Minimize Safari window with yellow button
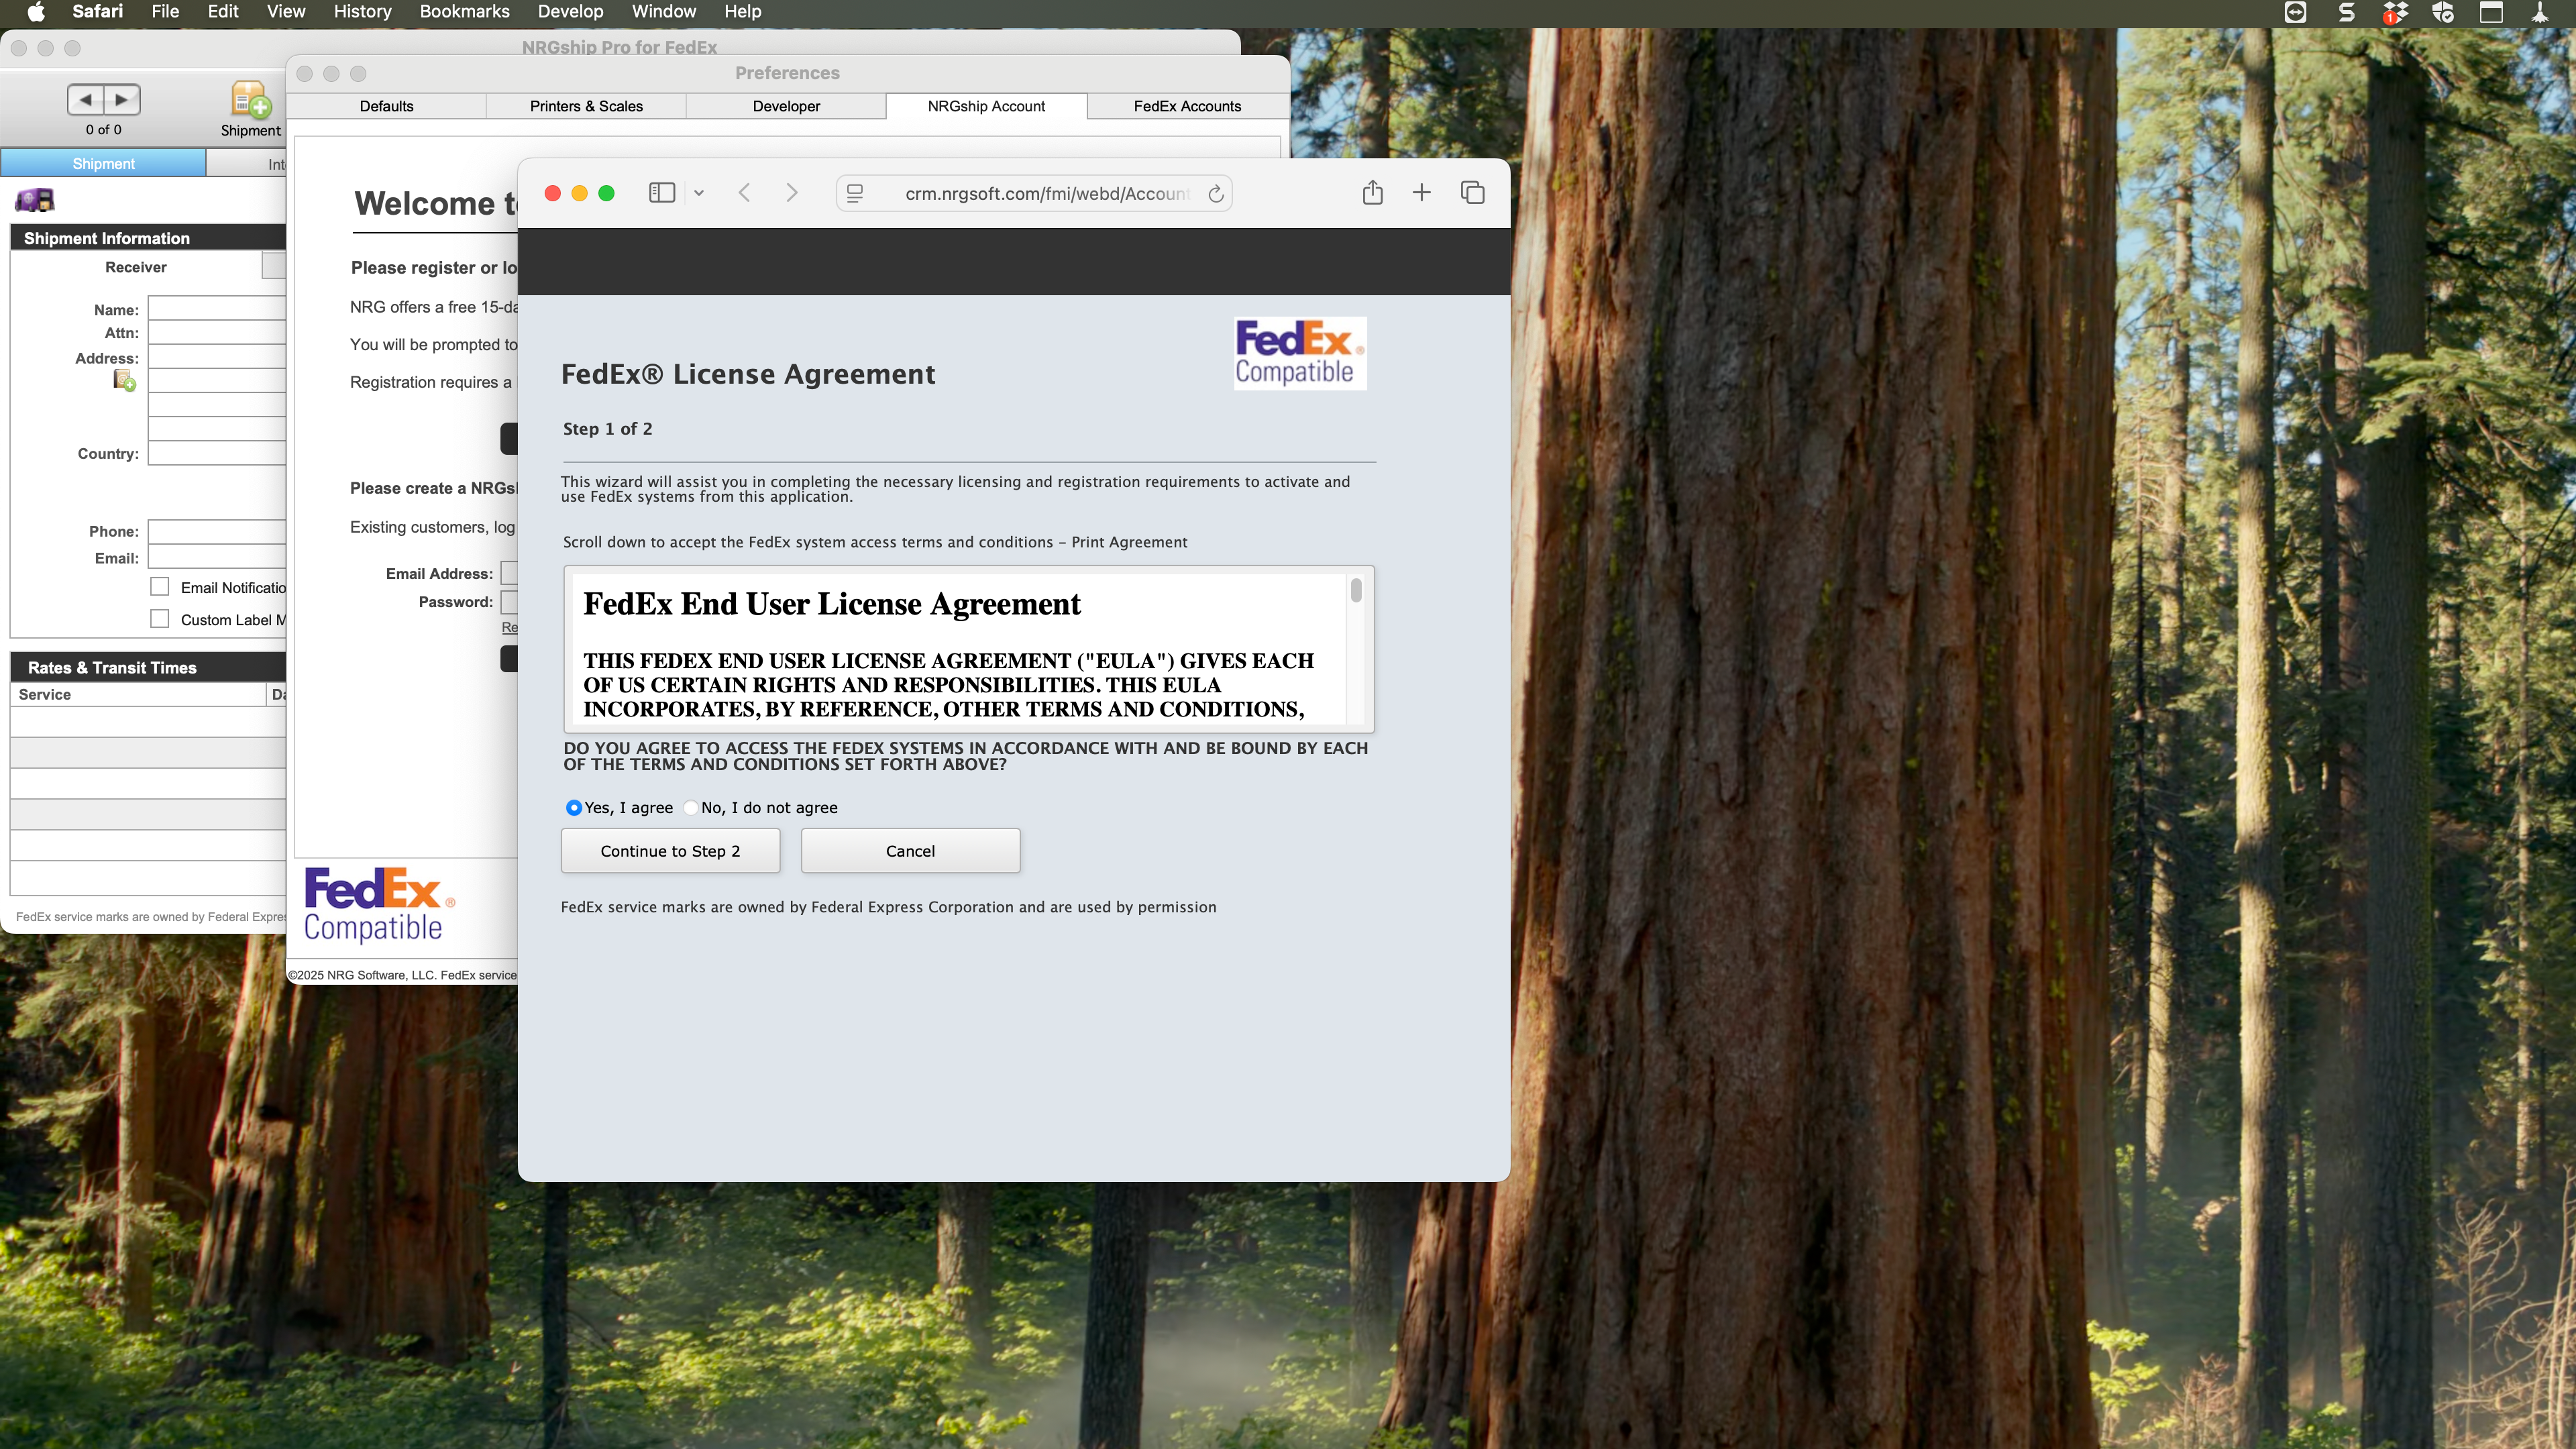This screenshot has height=1449, width=2576. pos(579,193)
